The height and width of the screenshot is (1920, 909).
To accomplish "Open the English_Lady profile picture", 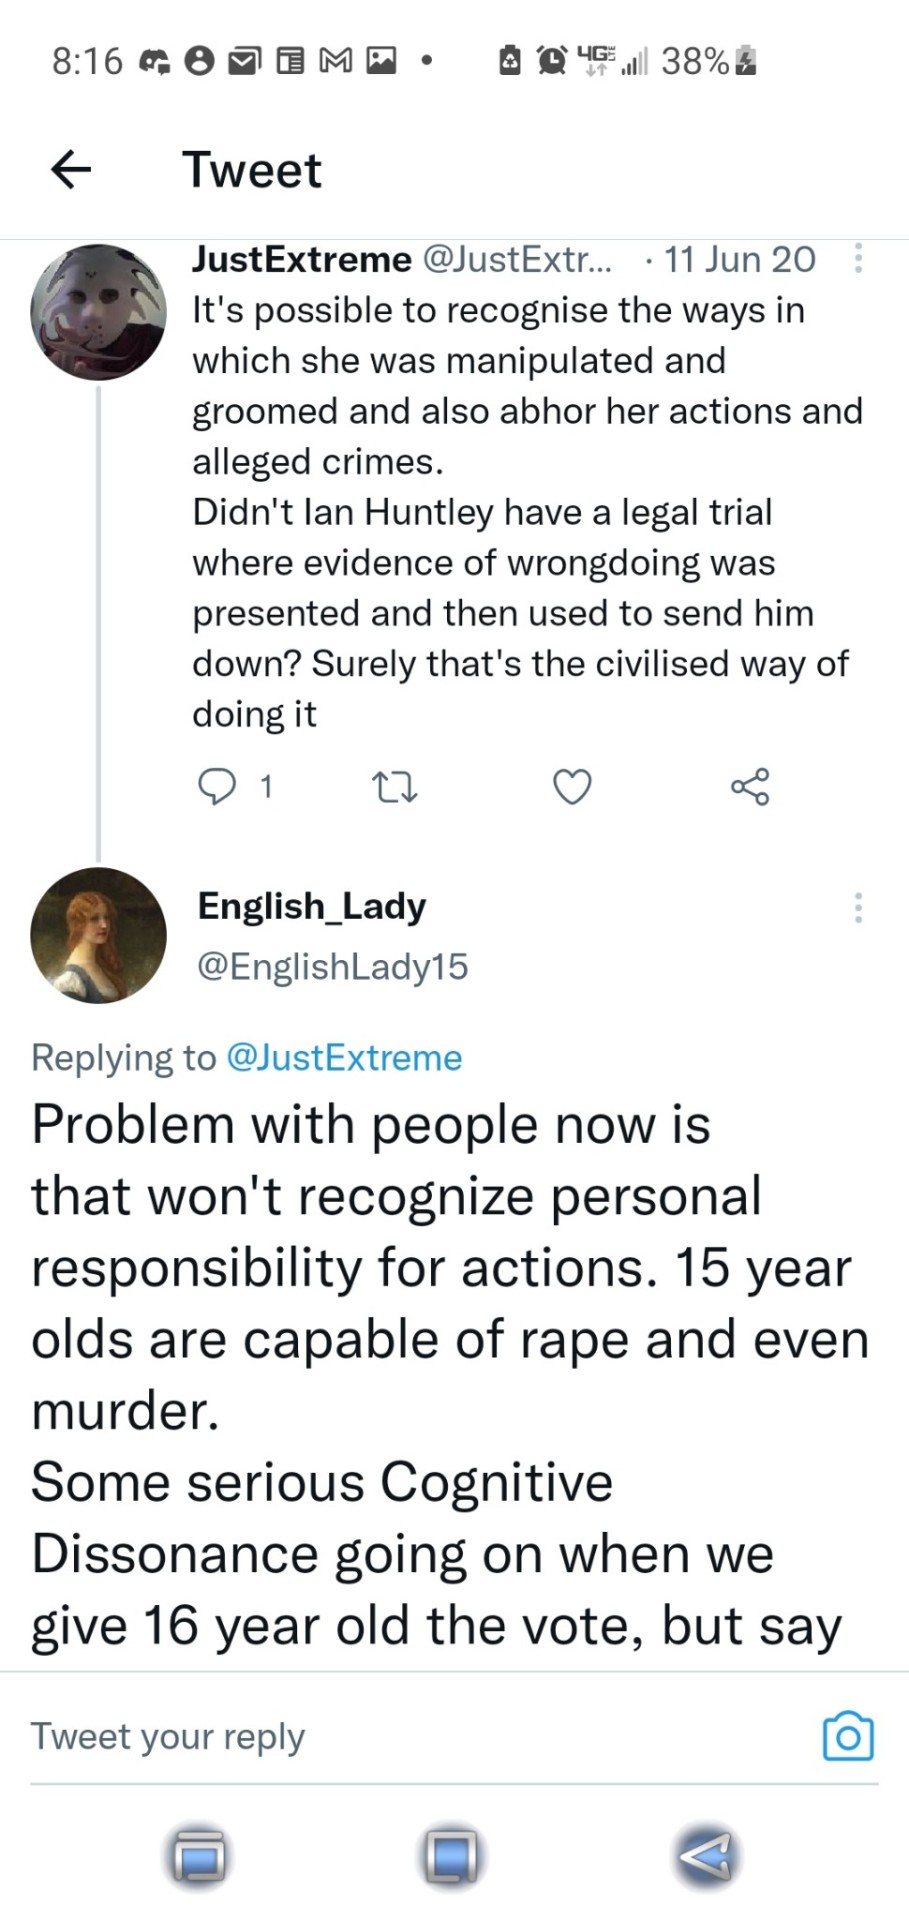I will [98, 935].
